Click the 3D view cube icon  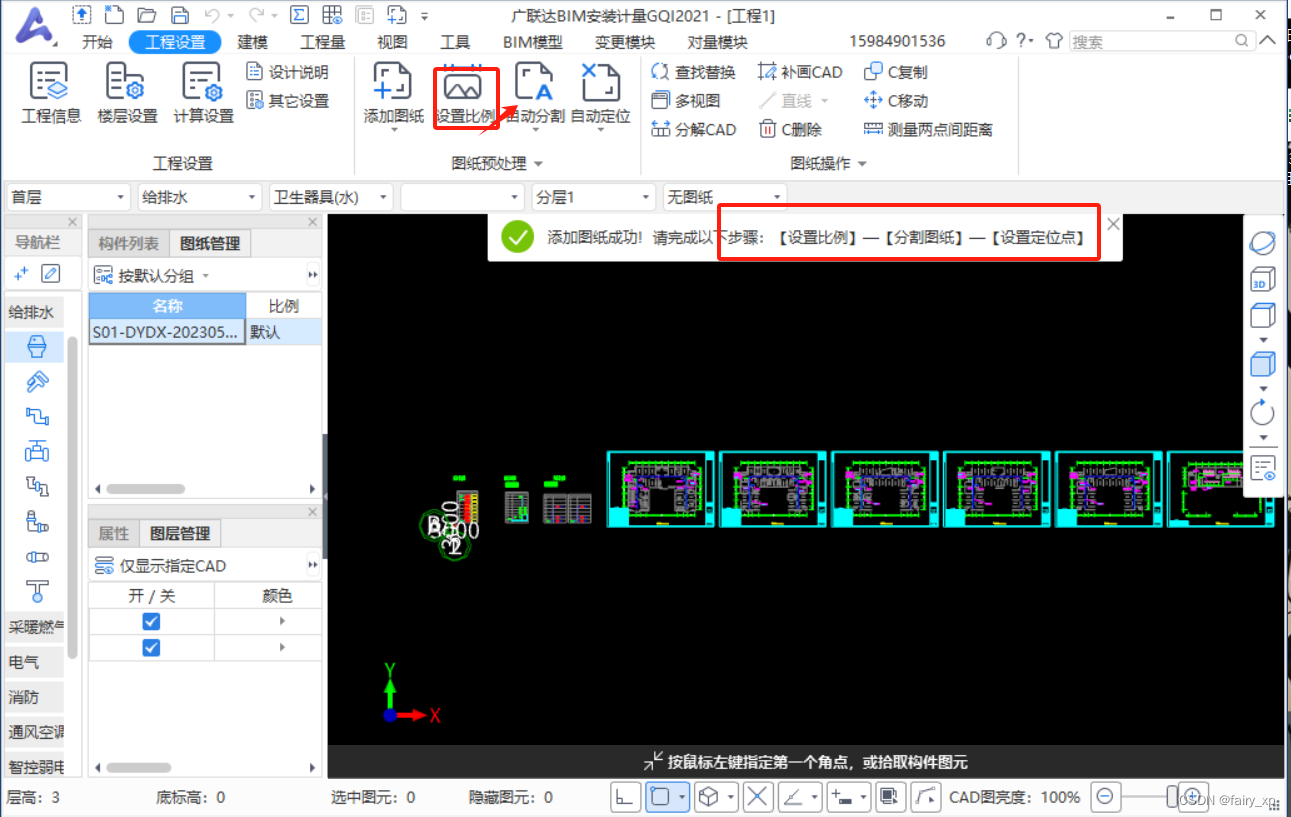1263,279
